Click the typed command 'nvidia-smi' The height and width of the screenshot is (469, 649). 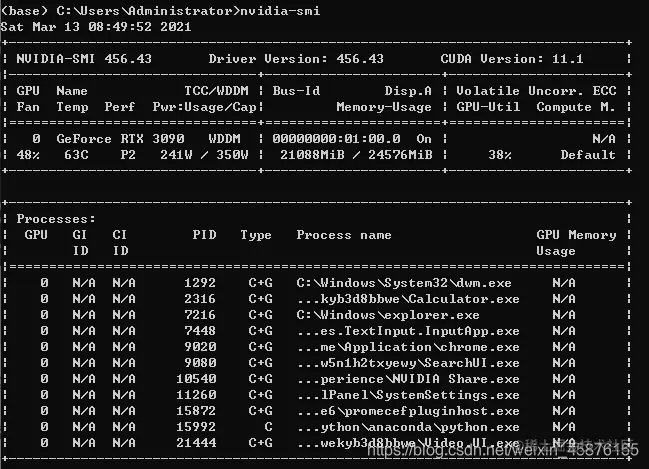click(280, 11)
